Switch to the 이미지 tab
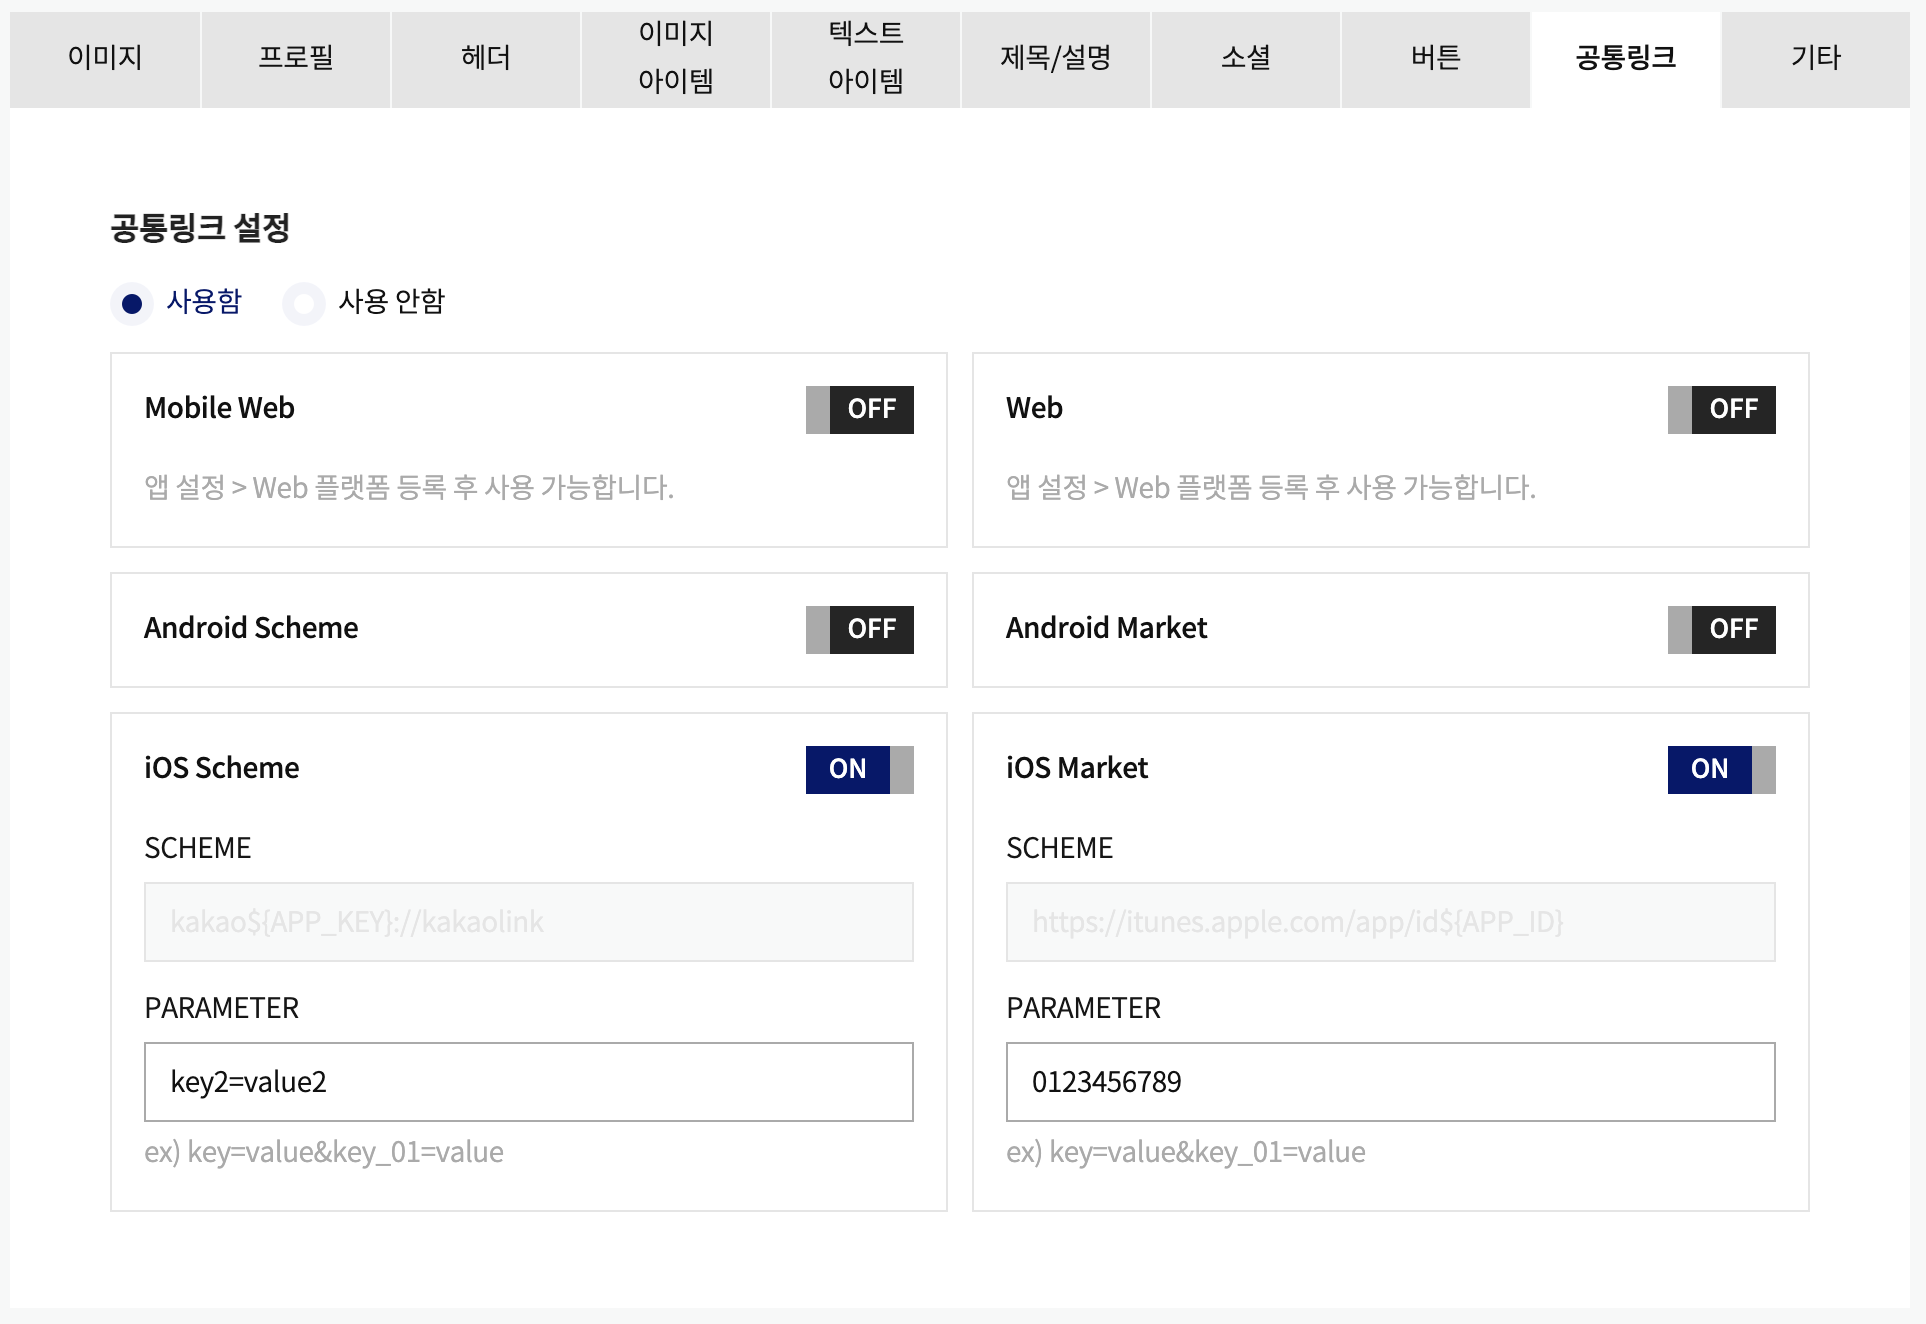Image resolution: width=1926 pixels, height=1324 pixels. (x=105, y=58)
